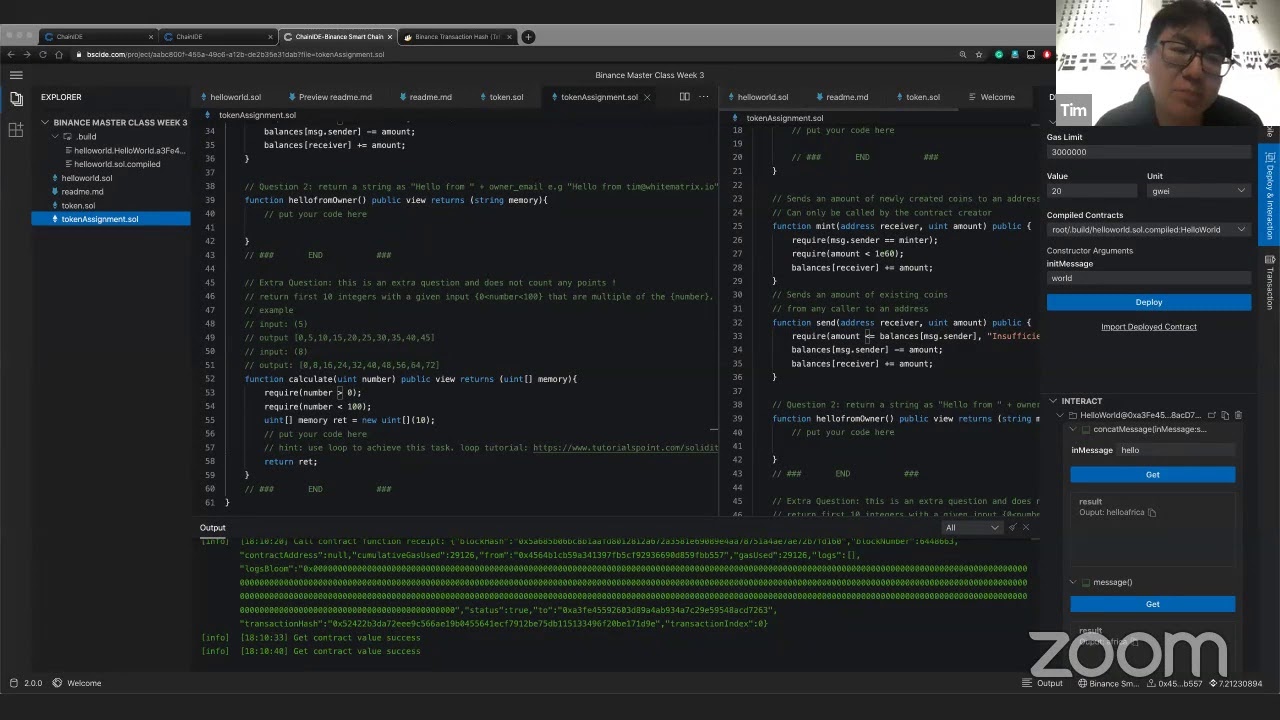Collapse the INTERACT section

[x=1053, y=401]
